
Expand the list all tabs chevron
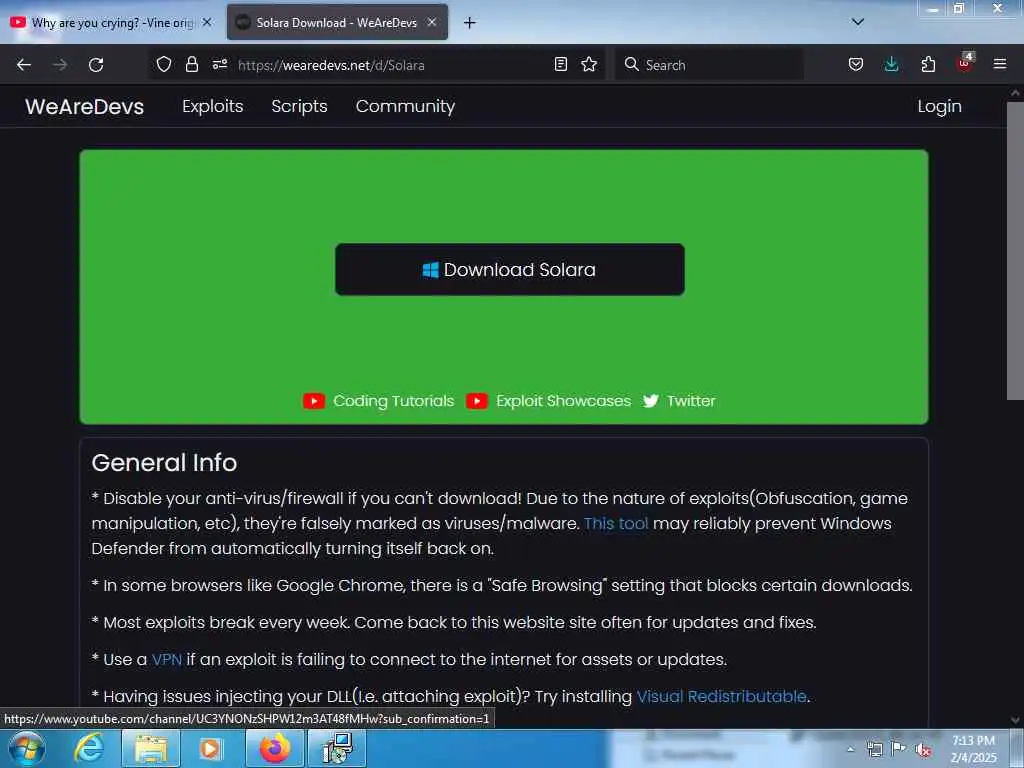858,22
